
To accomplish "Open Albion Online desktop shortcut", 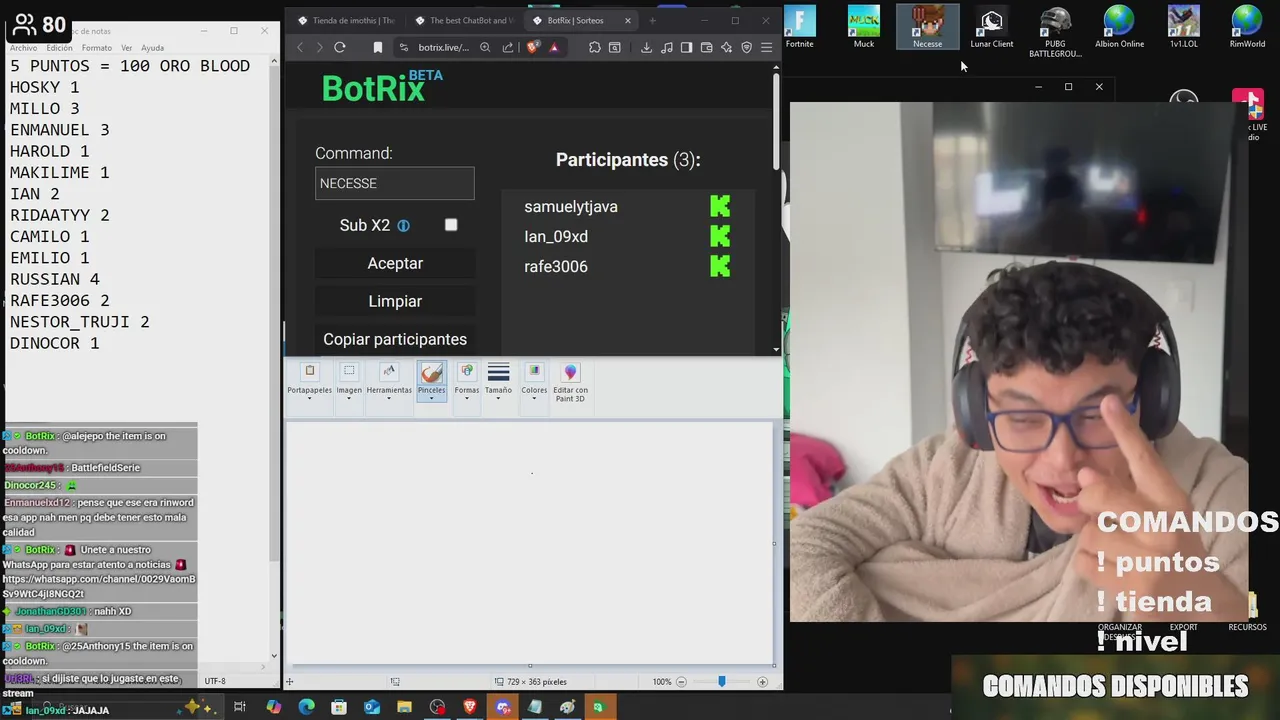I will point(1119,27).
